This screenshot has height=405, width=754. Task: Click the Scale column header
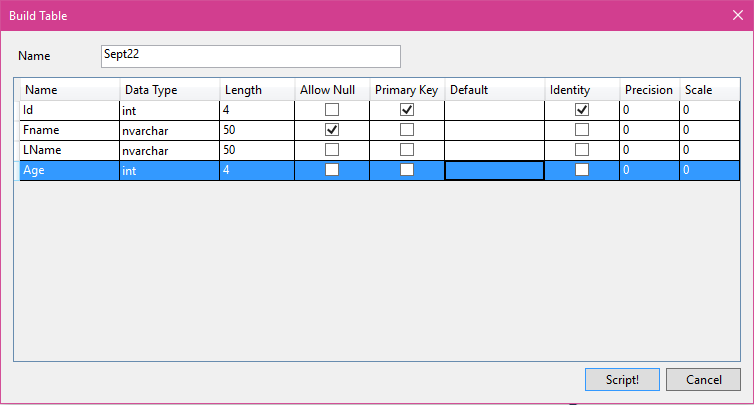coord(709,90)
